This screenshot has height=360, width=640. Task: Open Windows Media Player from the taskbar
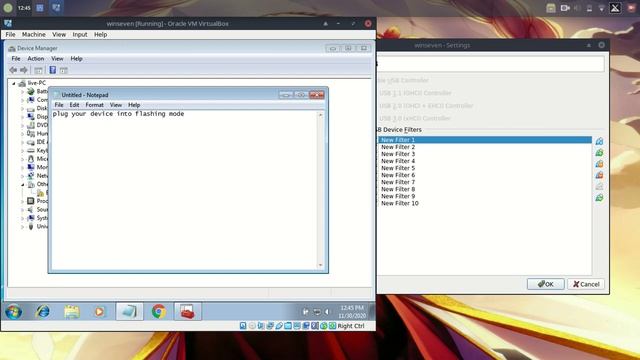click(99, 312)
